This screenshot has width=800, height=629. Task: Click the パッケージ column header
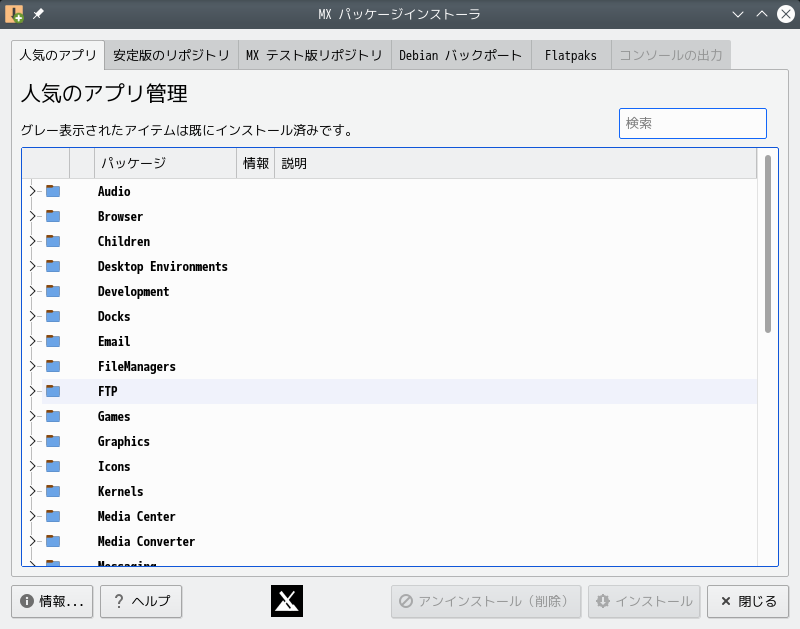click(165, 163)
